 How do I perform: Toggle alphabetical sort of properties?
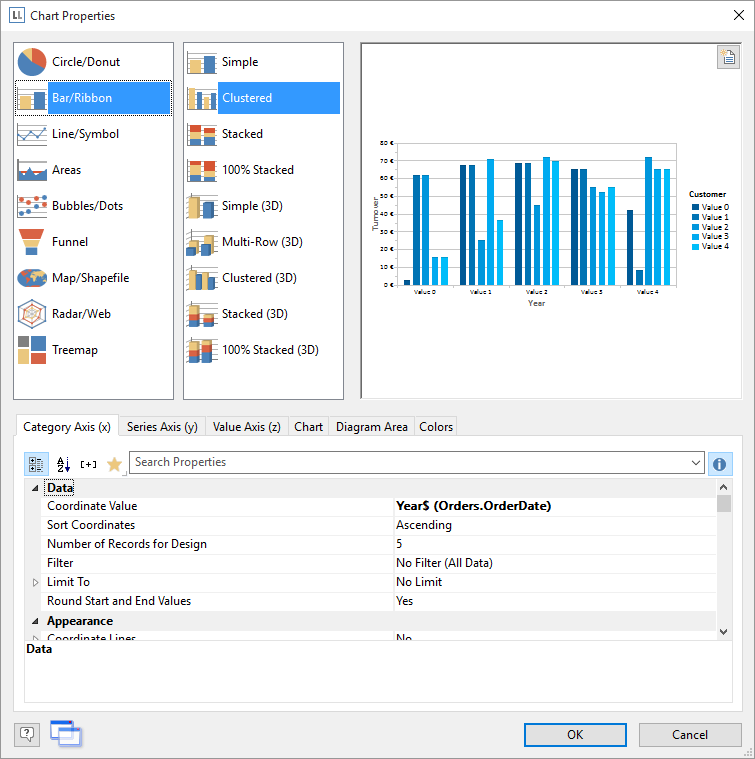(x=63, y=463)
